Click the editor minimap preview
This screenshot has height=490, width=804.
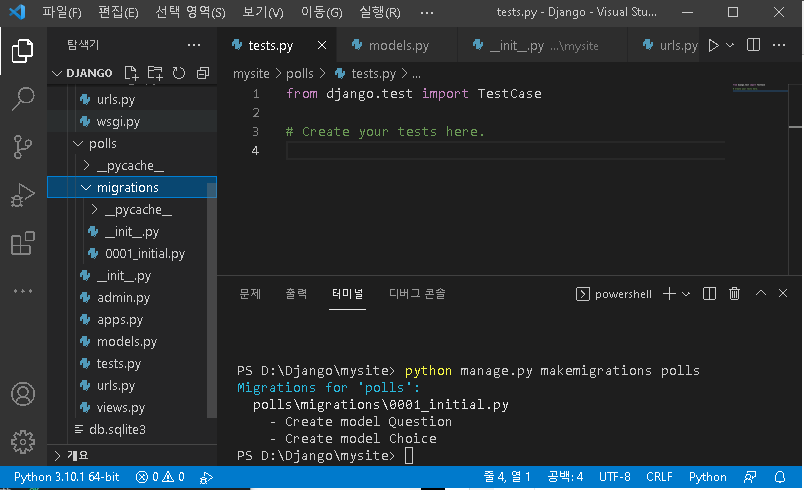point(760,88)
